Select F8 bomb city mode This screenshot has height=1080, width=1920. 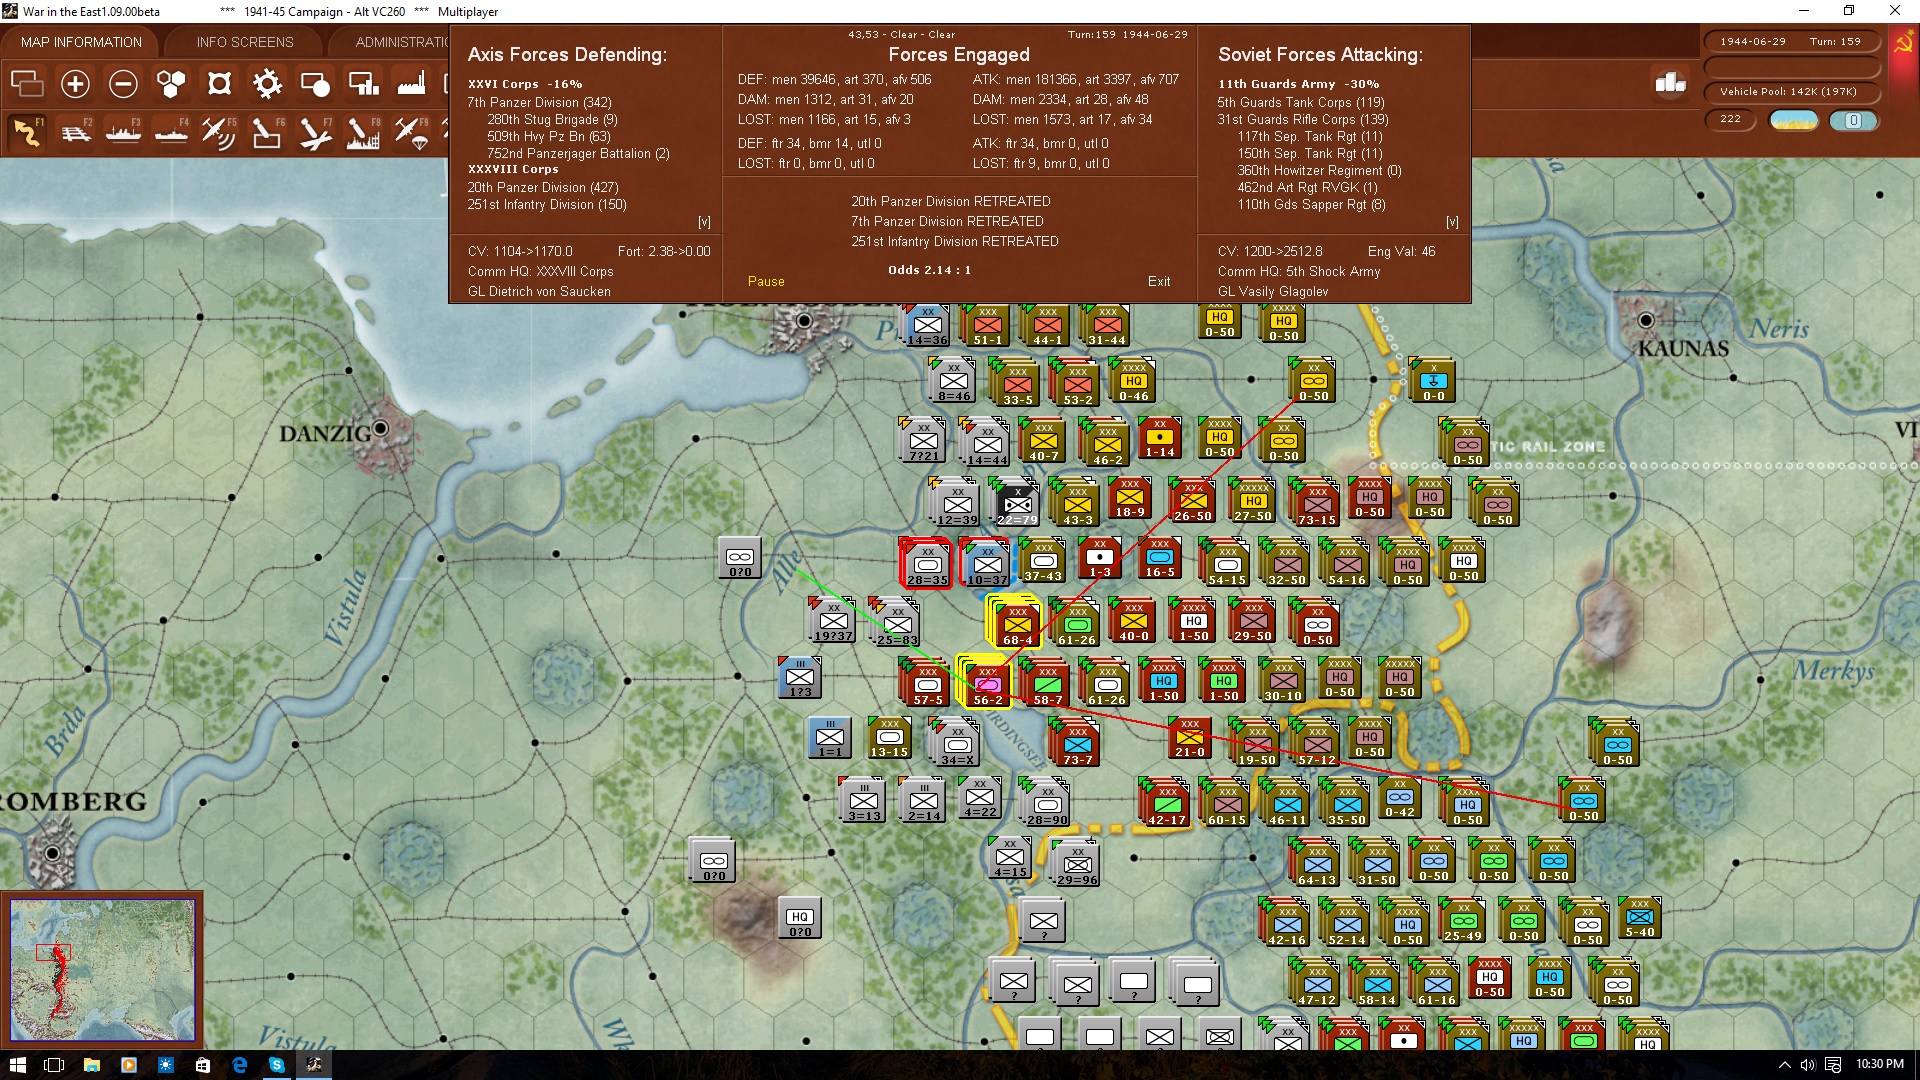[x=363, y=132]
